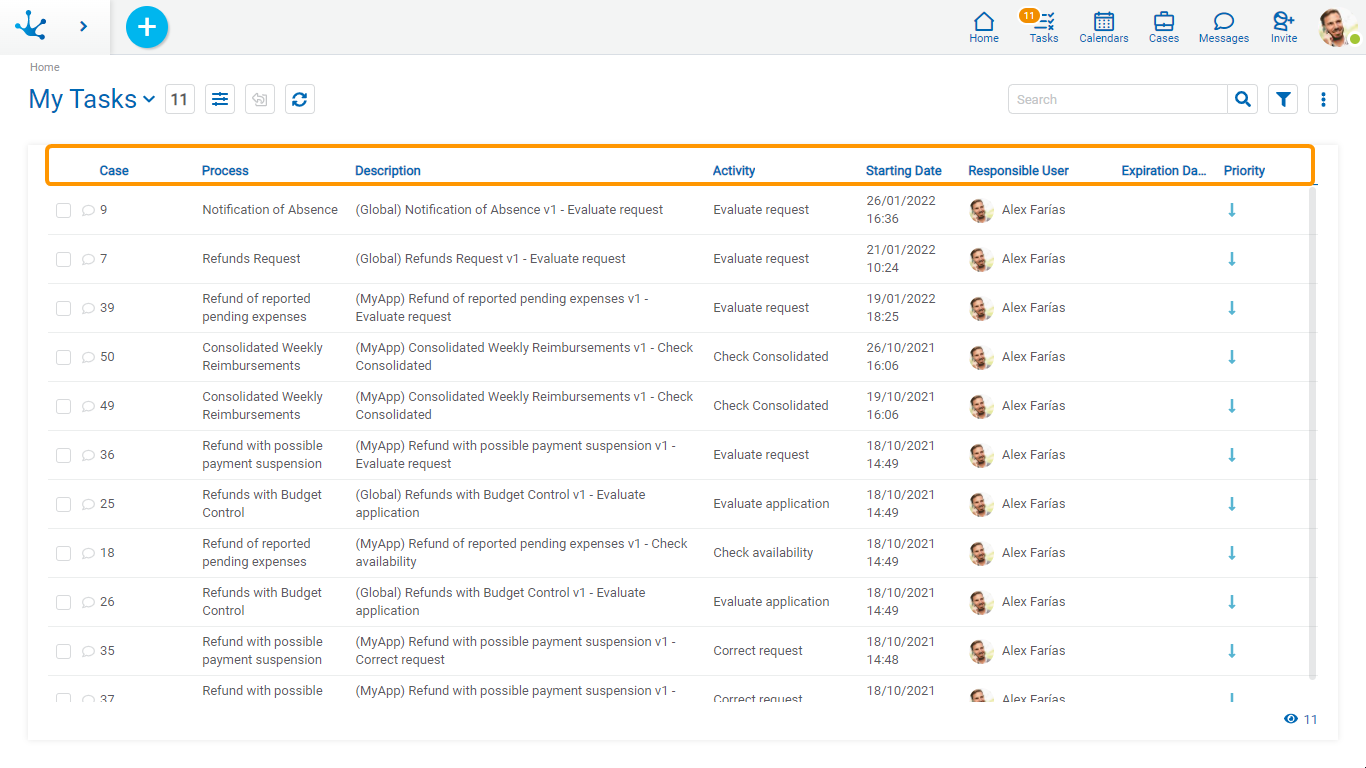Click the application logo icon
The width and height of the screenshot is (1366, 768).
(x=31, y=26)
